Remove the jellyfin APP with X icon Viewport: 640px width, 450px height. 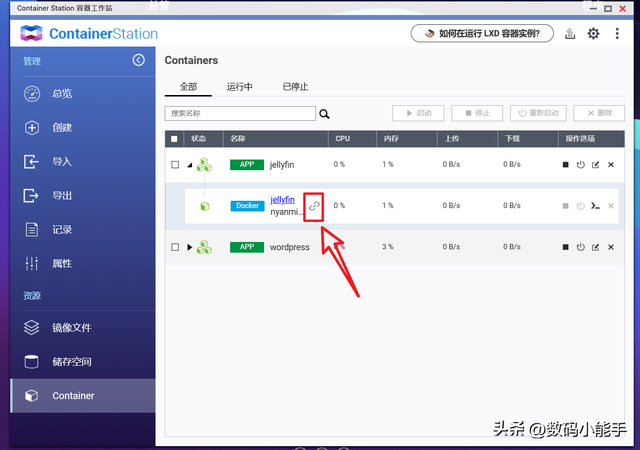coord(611,165)
